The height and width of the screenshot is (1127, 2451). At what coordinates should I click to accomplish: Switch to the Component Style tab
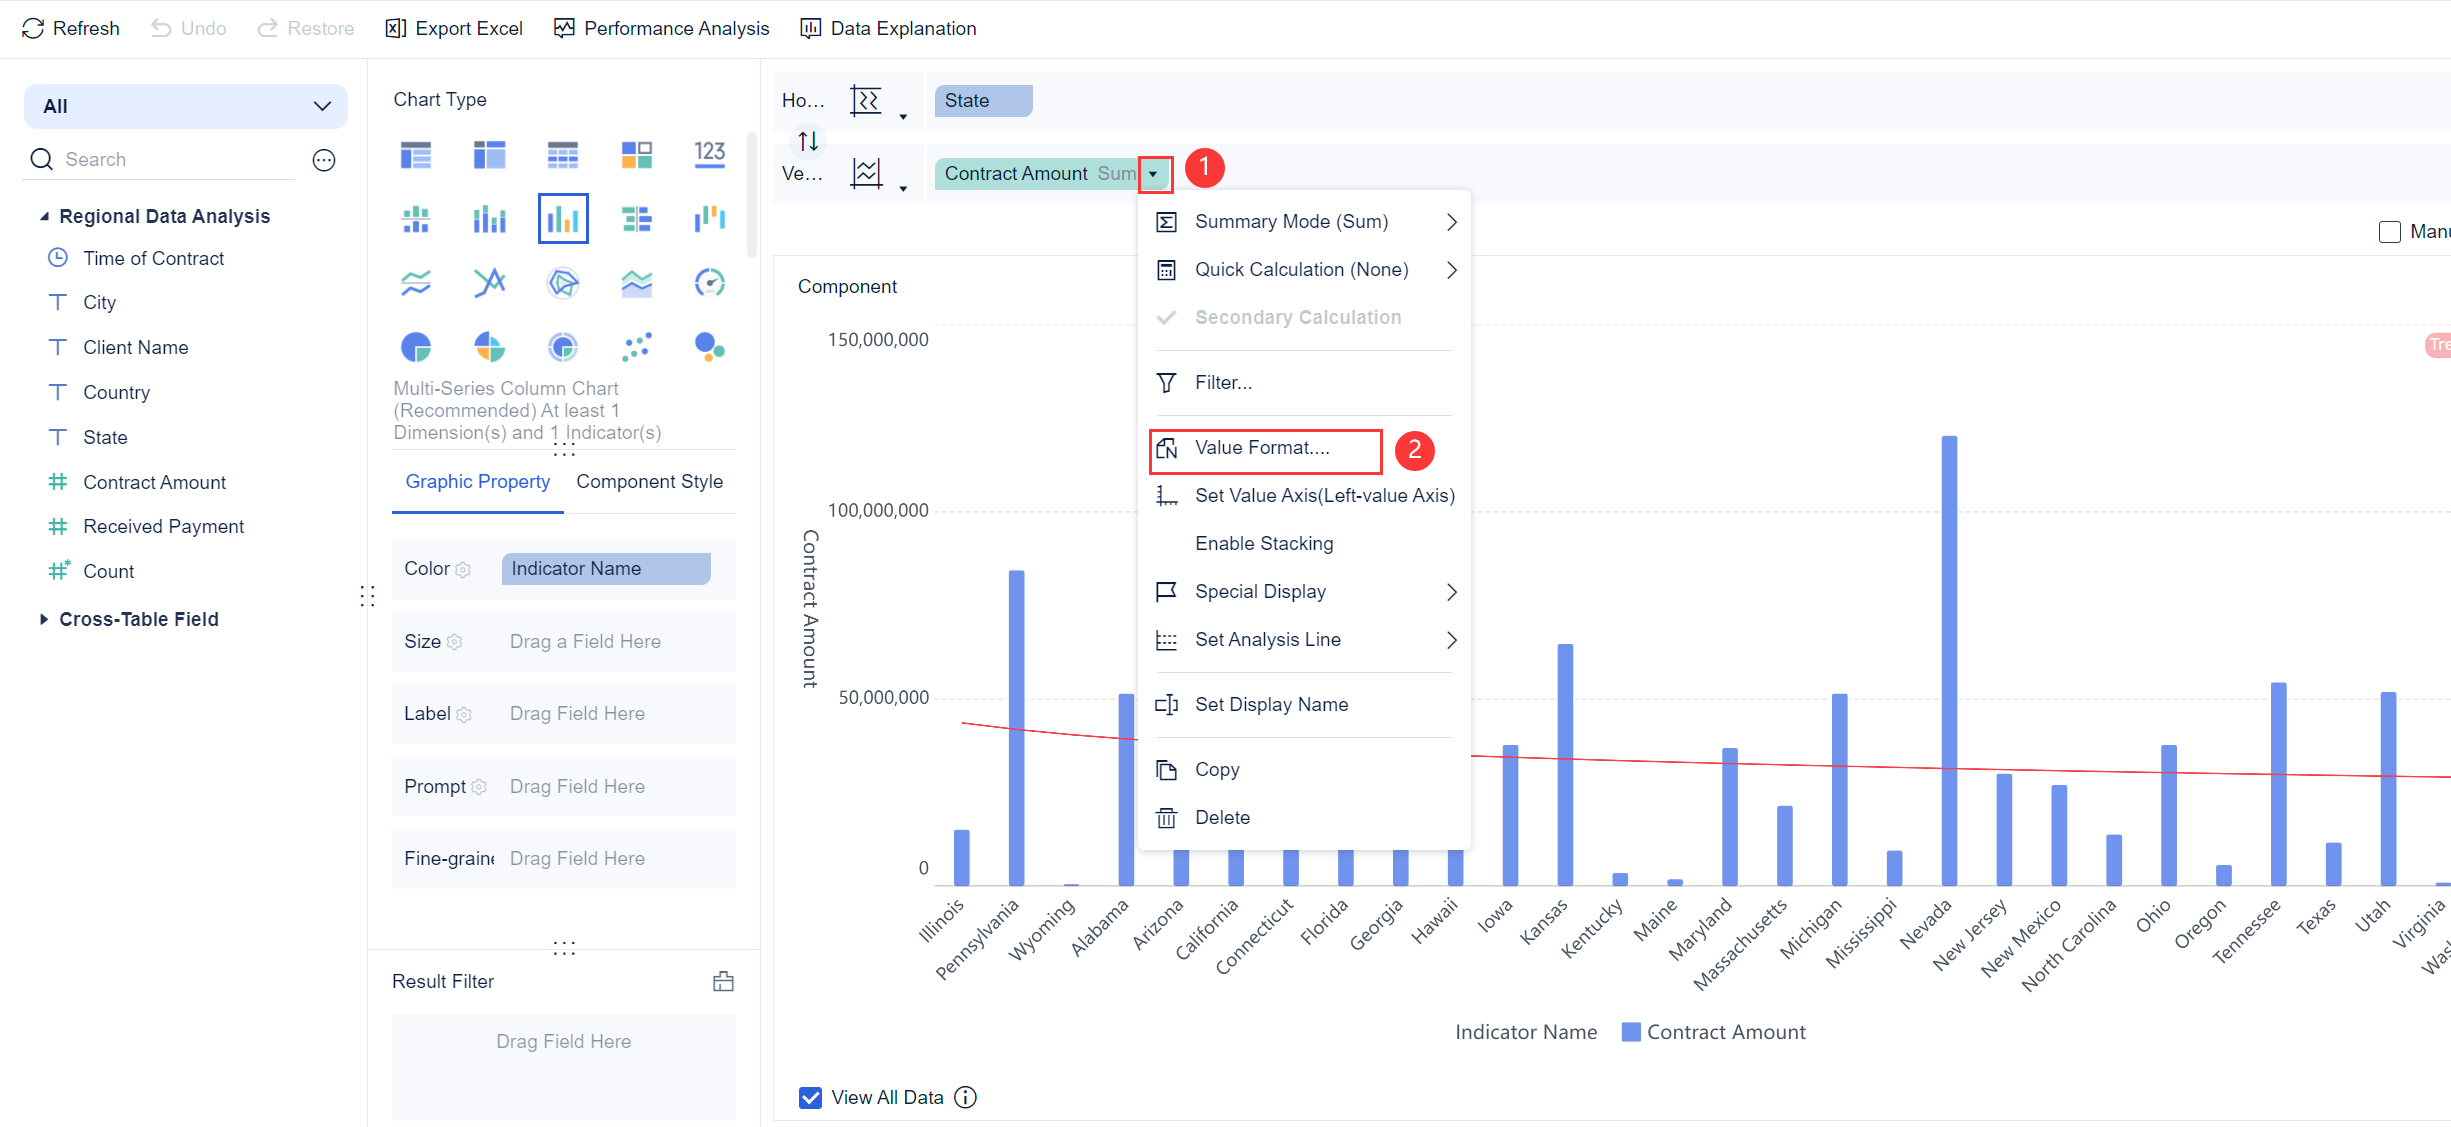649,481
